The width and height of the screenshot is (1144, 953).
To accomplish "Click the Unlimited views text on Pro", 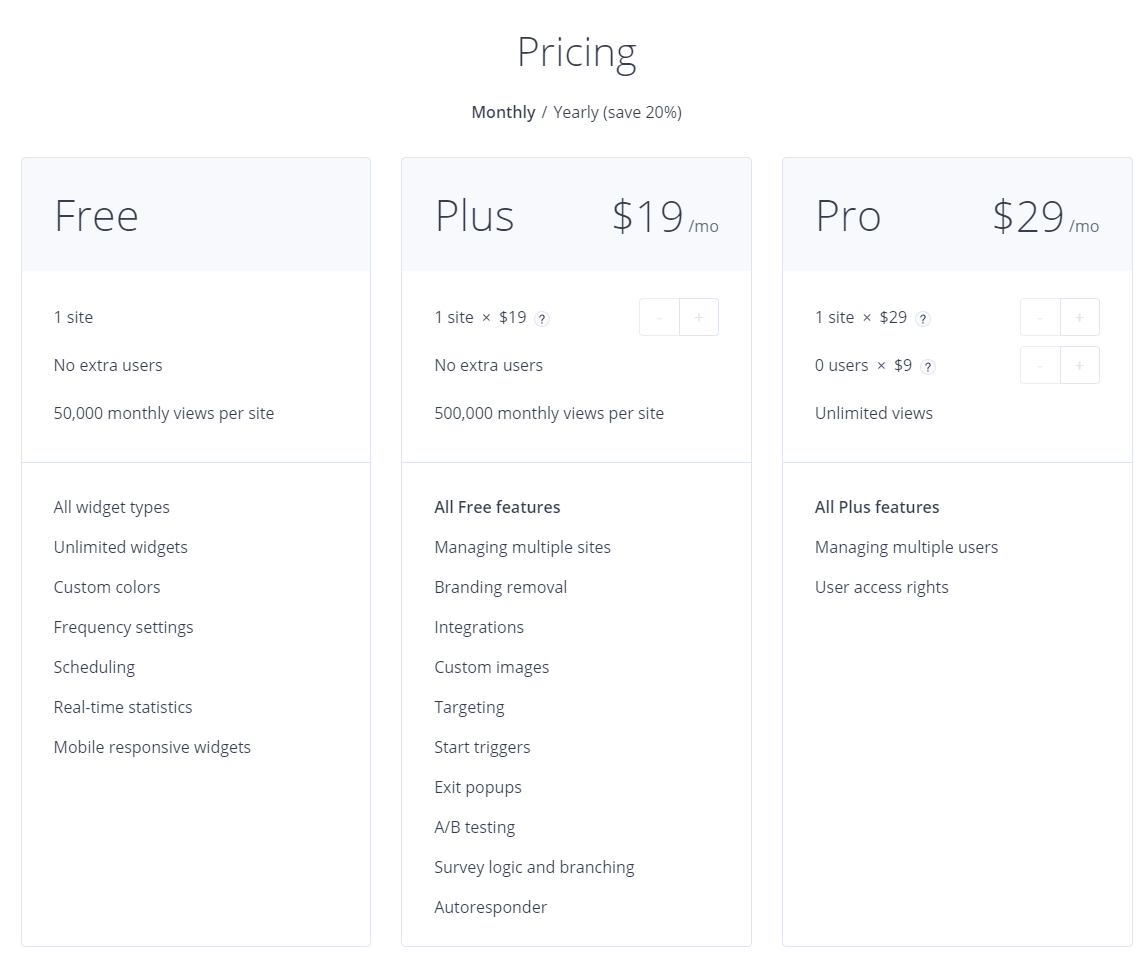I will pyautogui.click(x=874, y=412).
